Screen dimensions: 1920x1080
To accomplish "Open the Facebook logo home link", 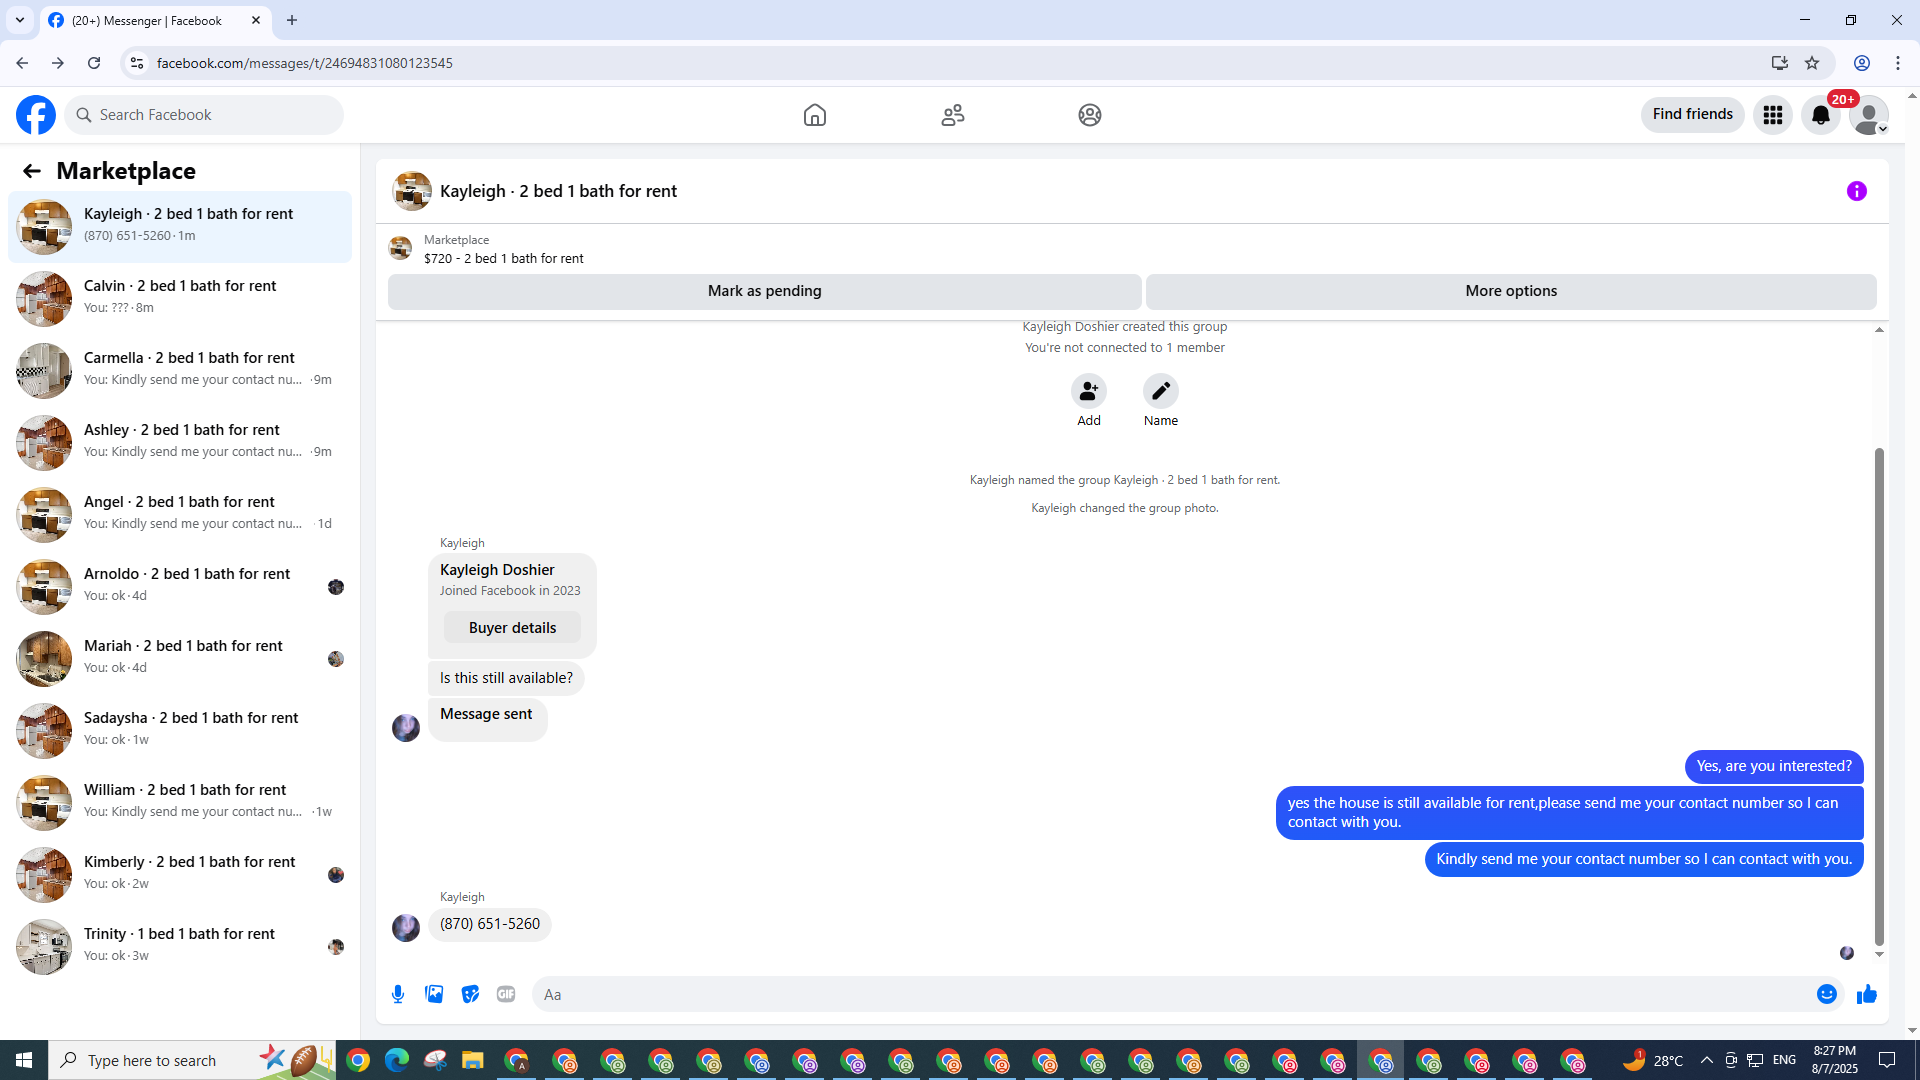I will click(x=36, y=115).
